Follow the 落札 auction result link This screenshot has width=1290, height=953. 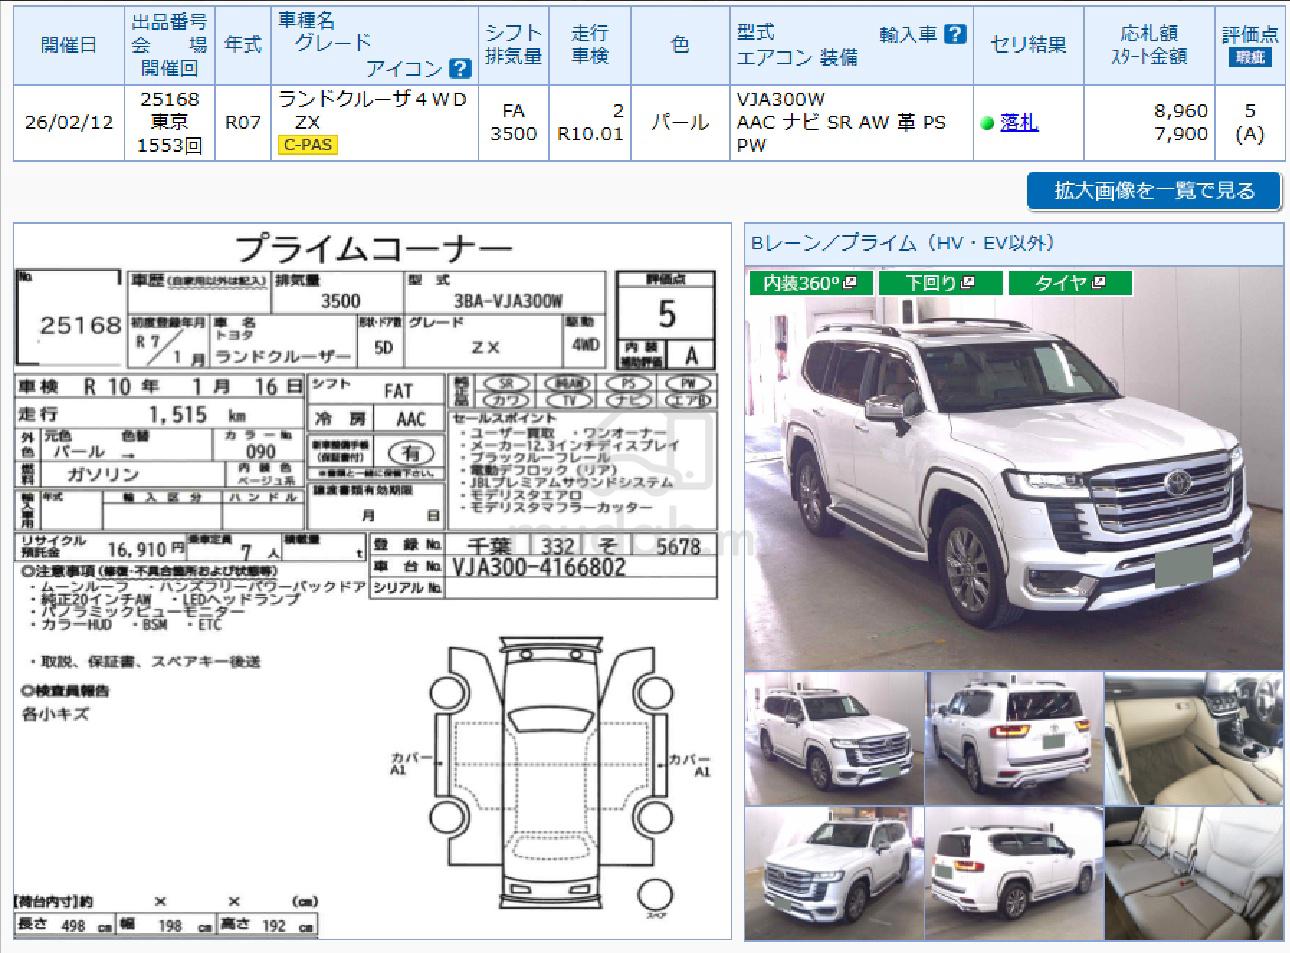pos(1019,123)
